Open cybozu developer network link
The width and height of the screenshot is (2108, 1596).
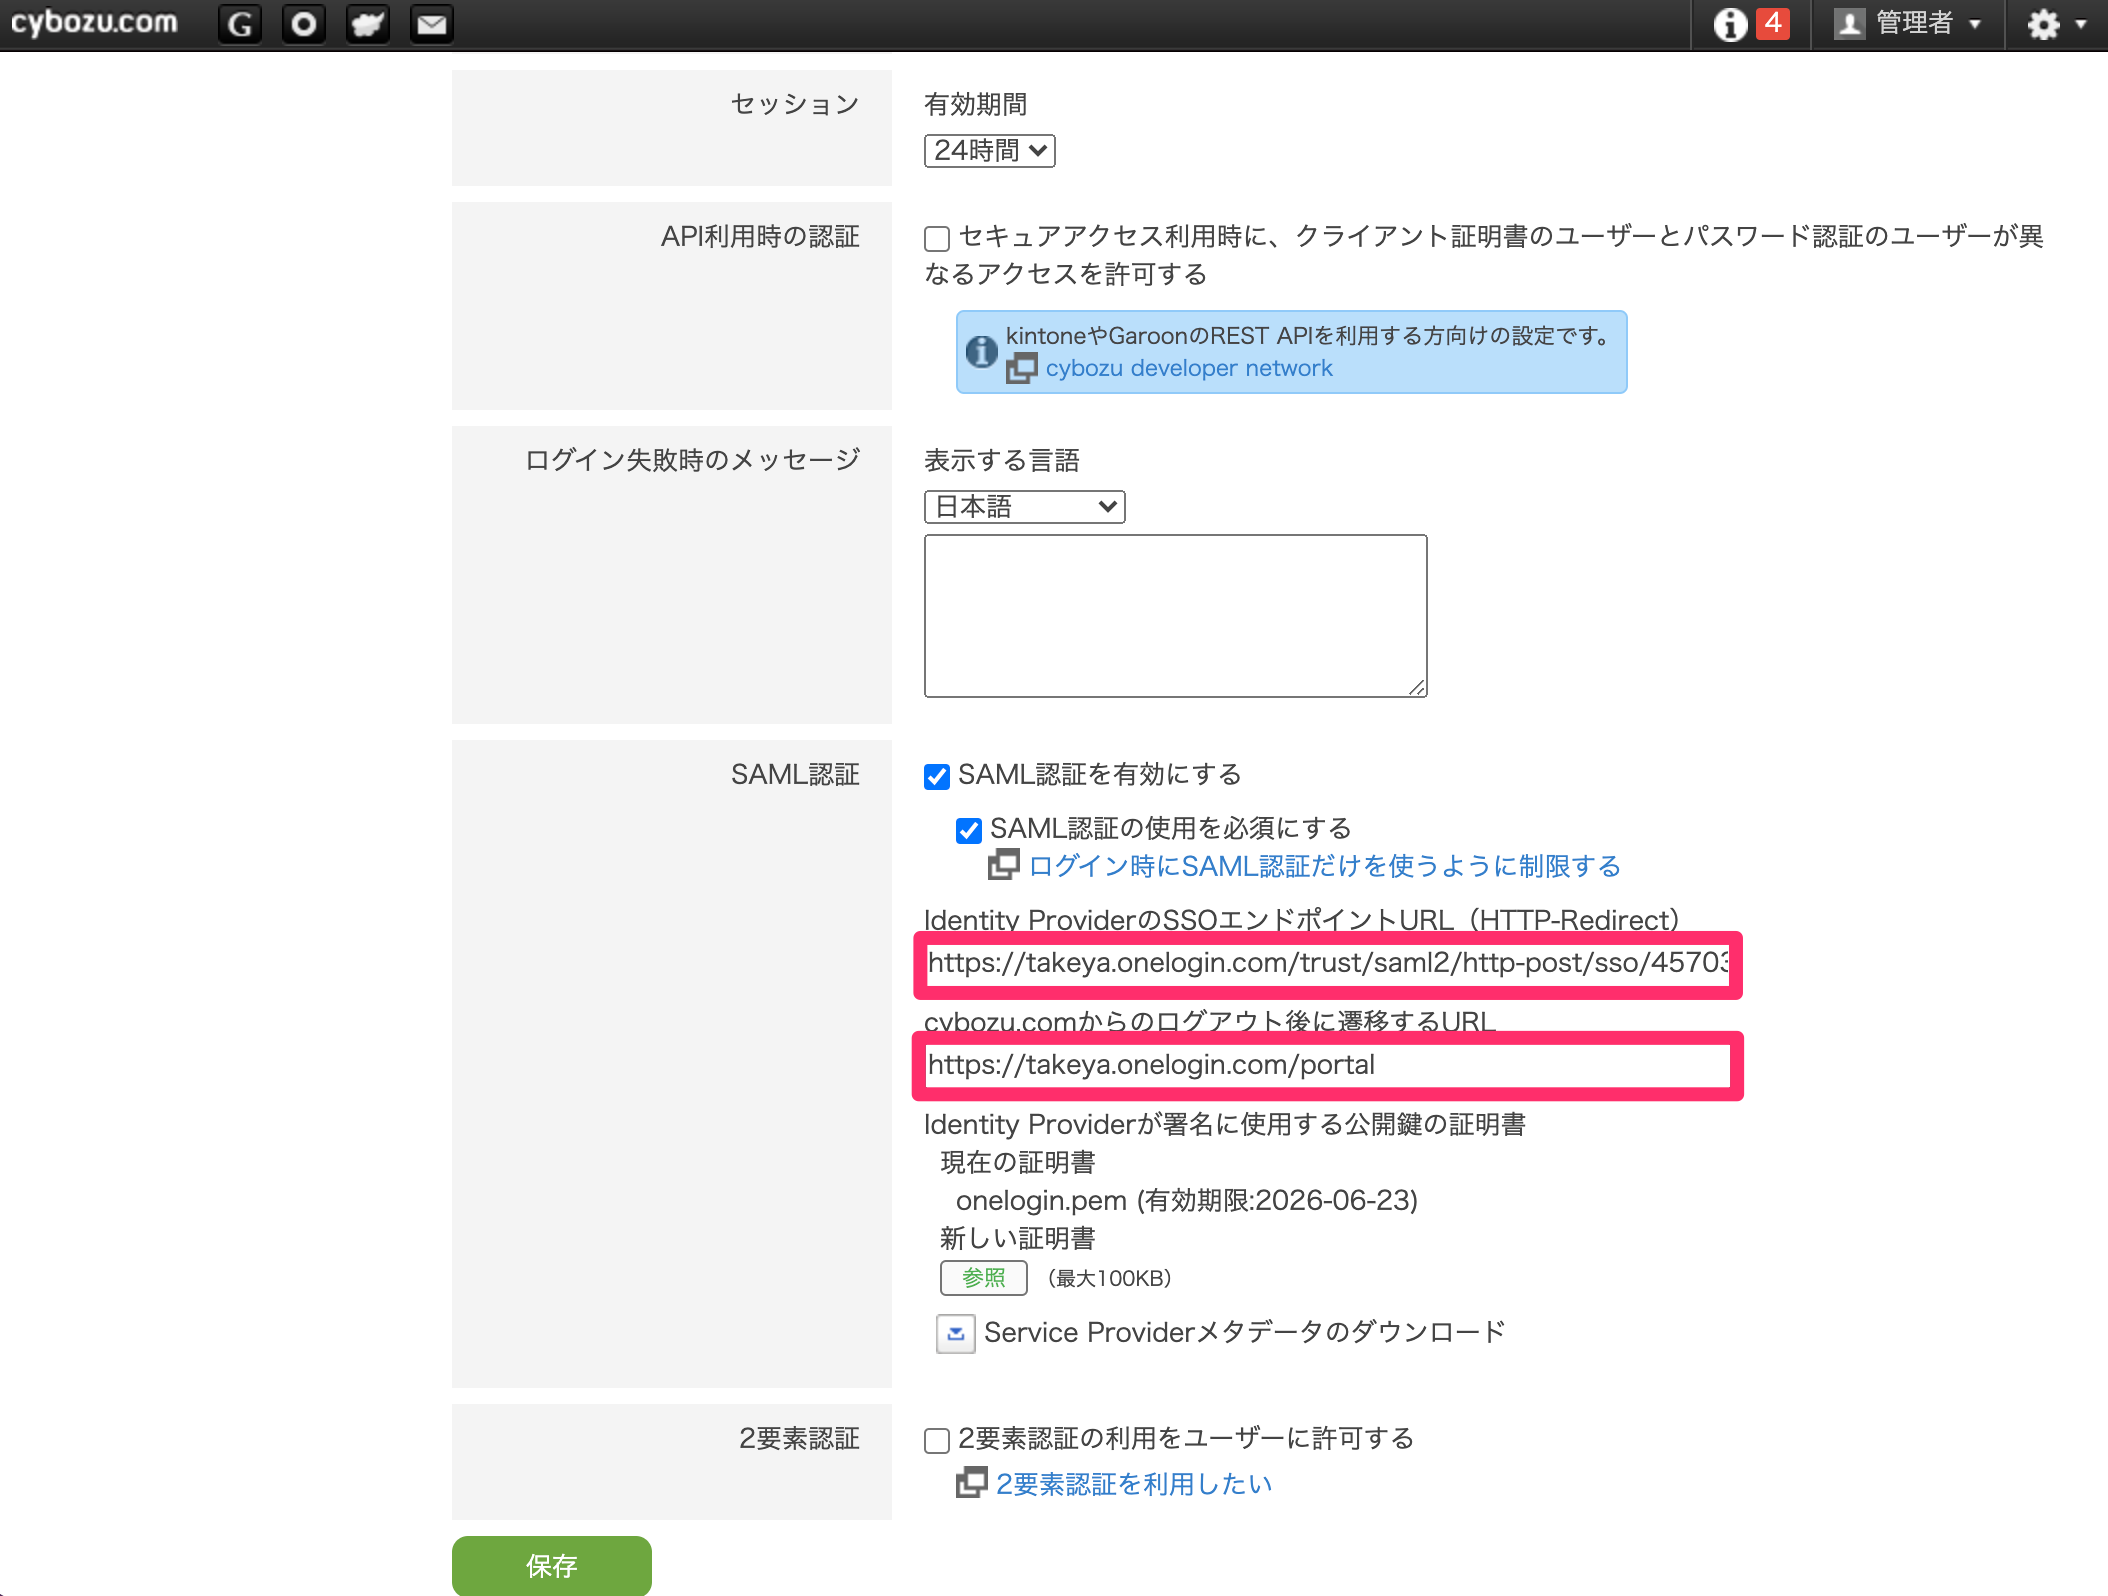tap(1189, 368)
